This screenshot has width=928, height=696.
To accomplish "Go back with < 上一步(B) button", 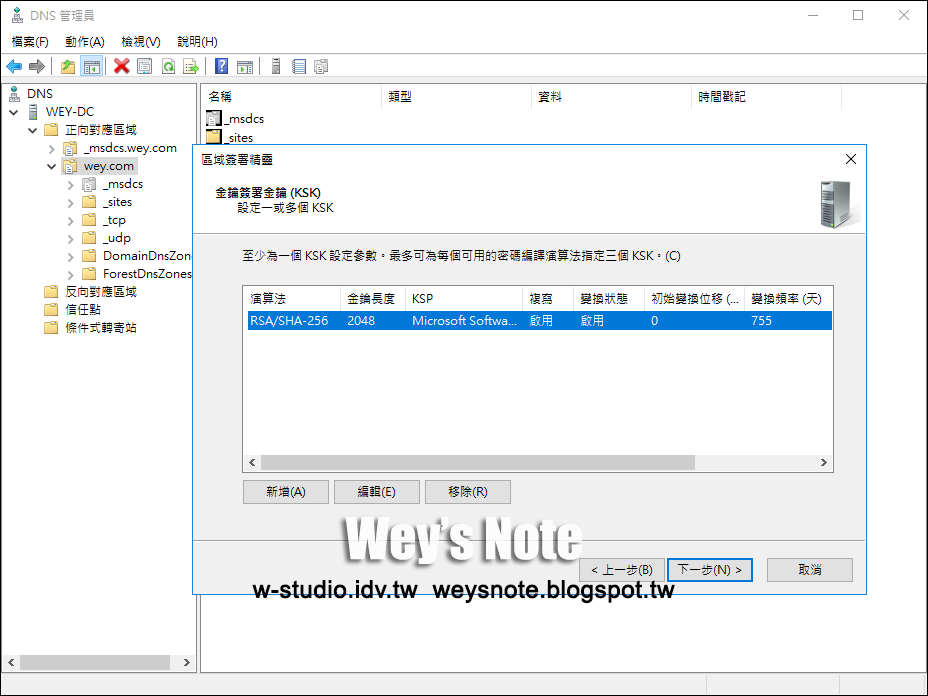I will pos(621,570).
